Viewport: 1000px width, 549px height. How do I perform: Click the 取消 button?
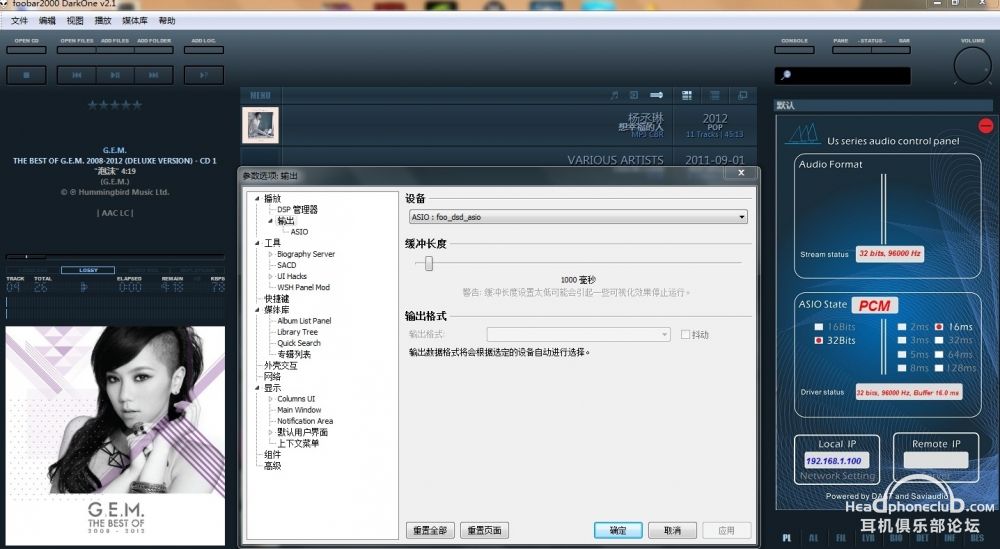[672, 530]
